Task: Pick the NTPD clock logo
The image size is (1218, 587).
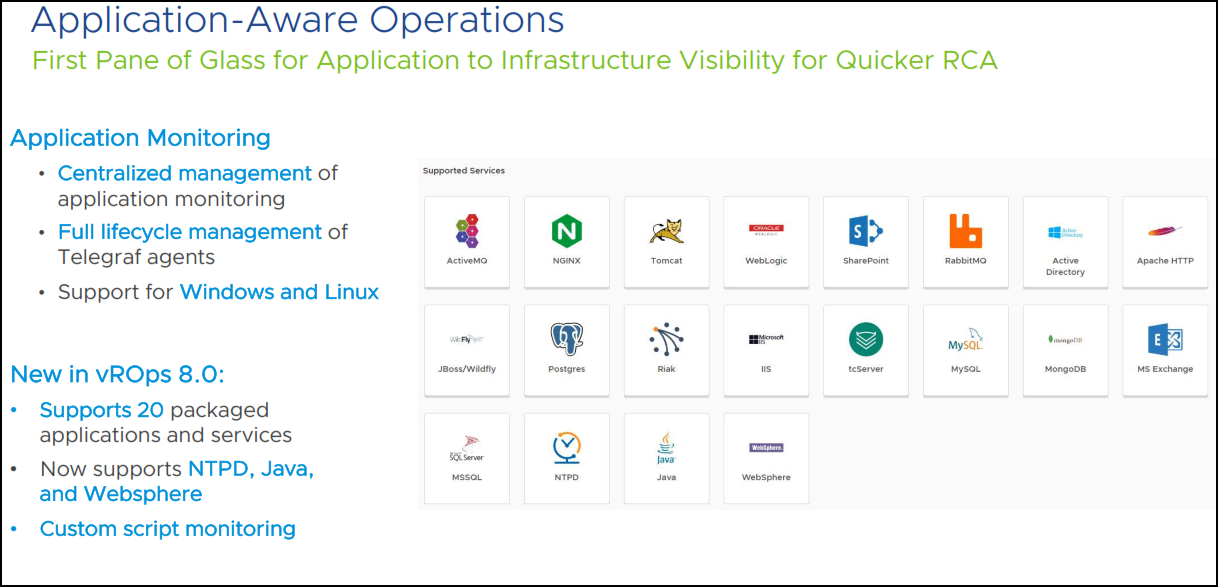Action: point(566,448)
